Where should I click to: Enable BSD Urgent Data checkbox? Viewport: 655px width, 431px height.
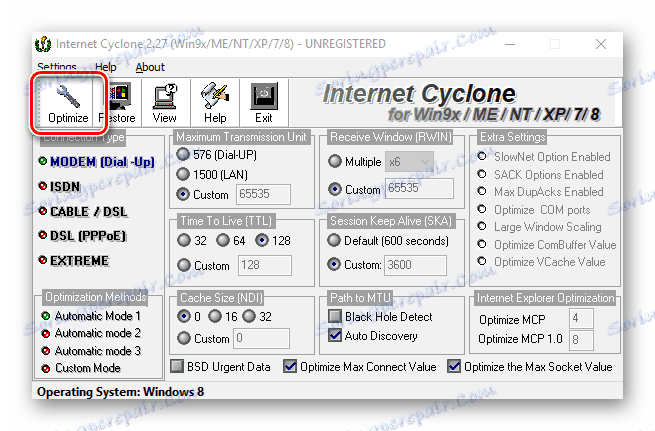(177, 367)
